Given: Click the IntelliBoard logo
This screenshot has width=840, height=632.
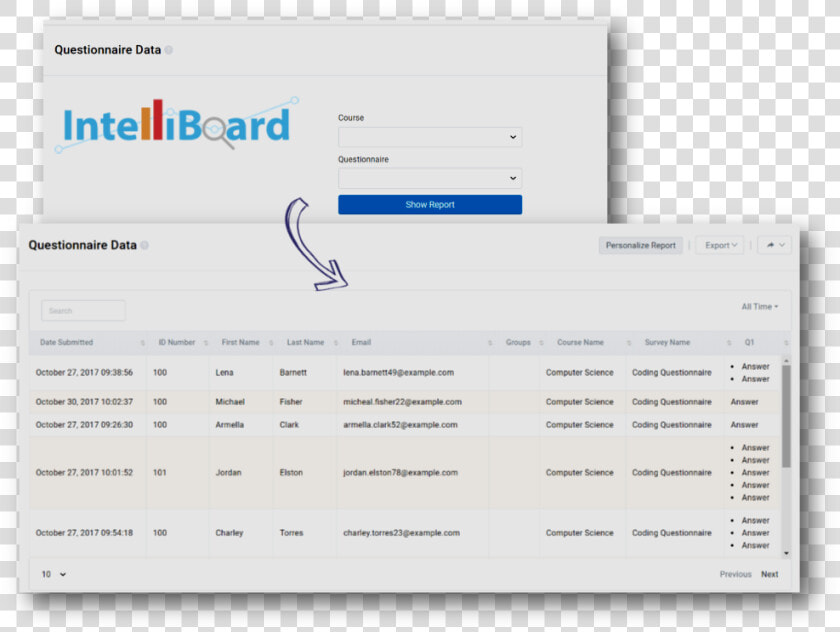Looking at the screenshot, I should (x=177, y=124).
